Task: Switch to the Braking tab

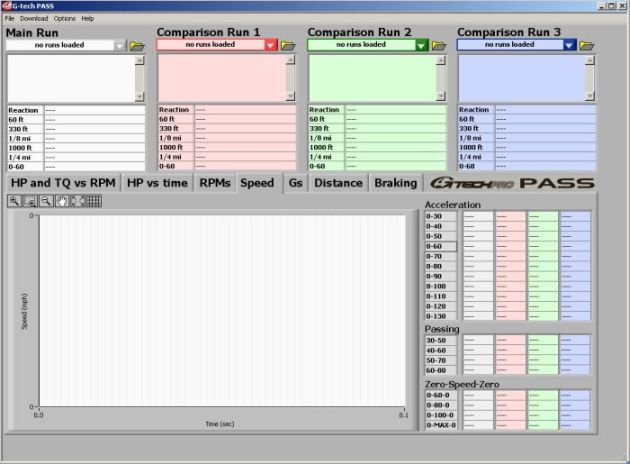Action: click(395, 183)
